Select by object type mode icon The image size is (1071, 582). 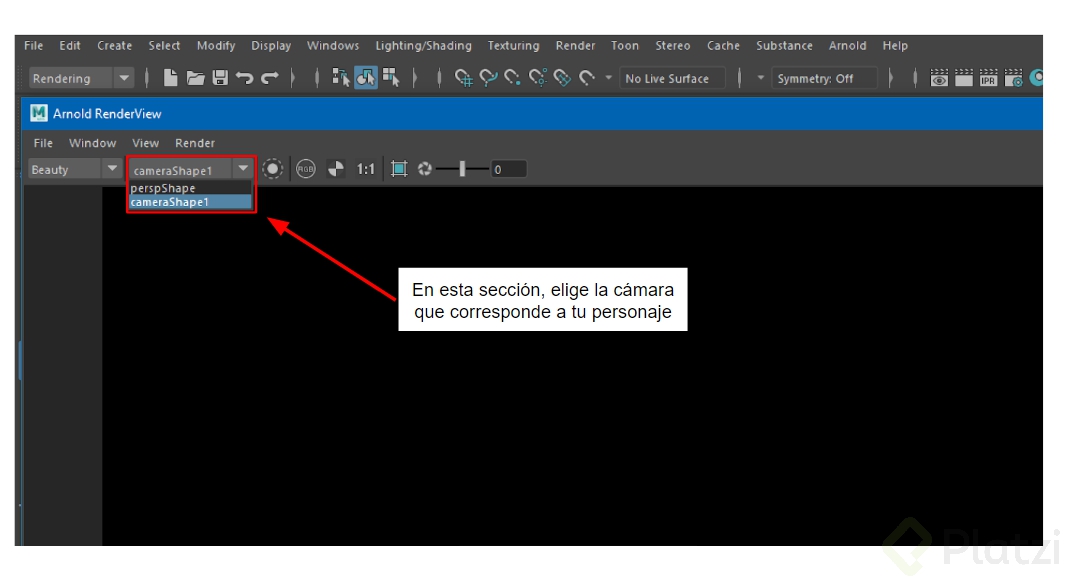click(365, 78)
